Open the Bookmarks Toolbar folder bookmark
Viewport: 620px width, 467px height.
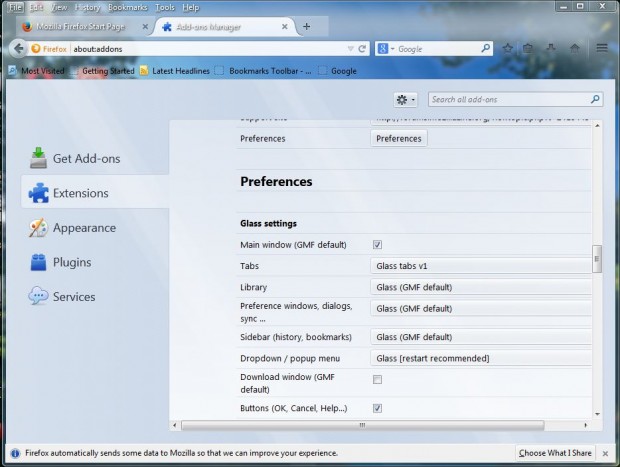pos(264,71)
